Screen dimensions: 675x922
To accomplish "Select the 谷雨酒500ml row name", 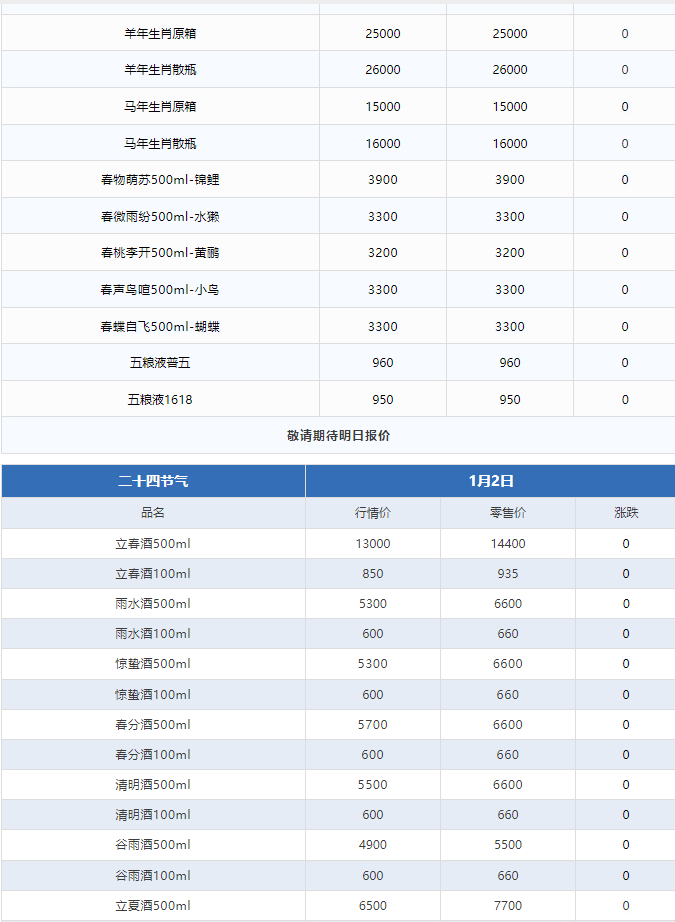I will (x=153, y=844).
